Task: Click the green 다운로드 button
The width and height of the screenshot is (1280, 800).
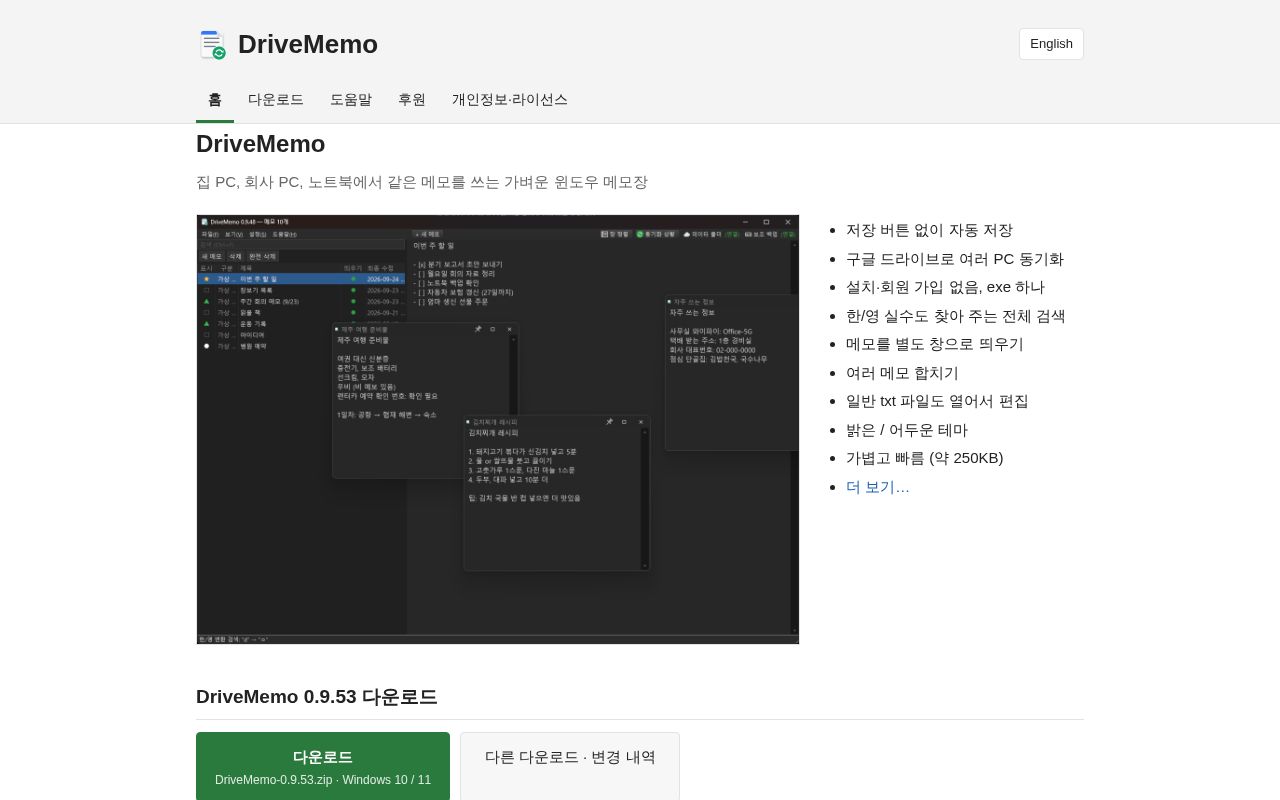Action: coord(323,767)
